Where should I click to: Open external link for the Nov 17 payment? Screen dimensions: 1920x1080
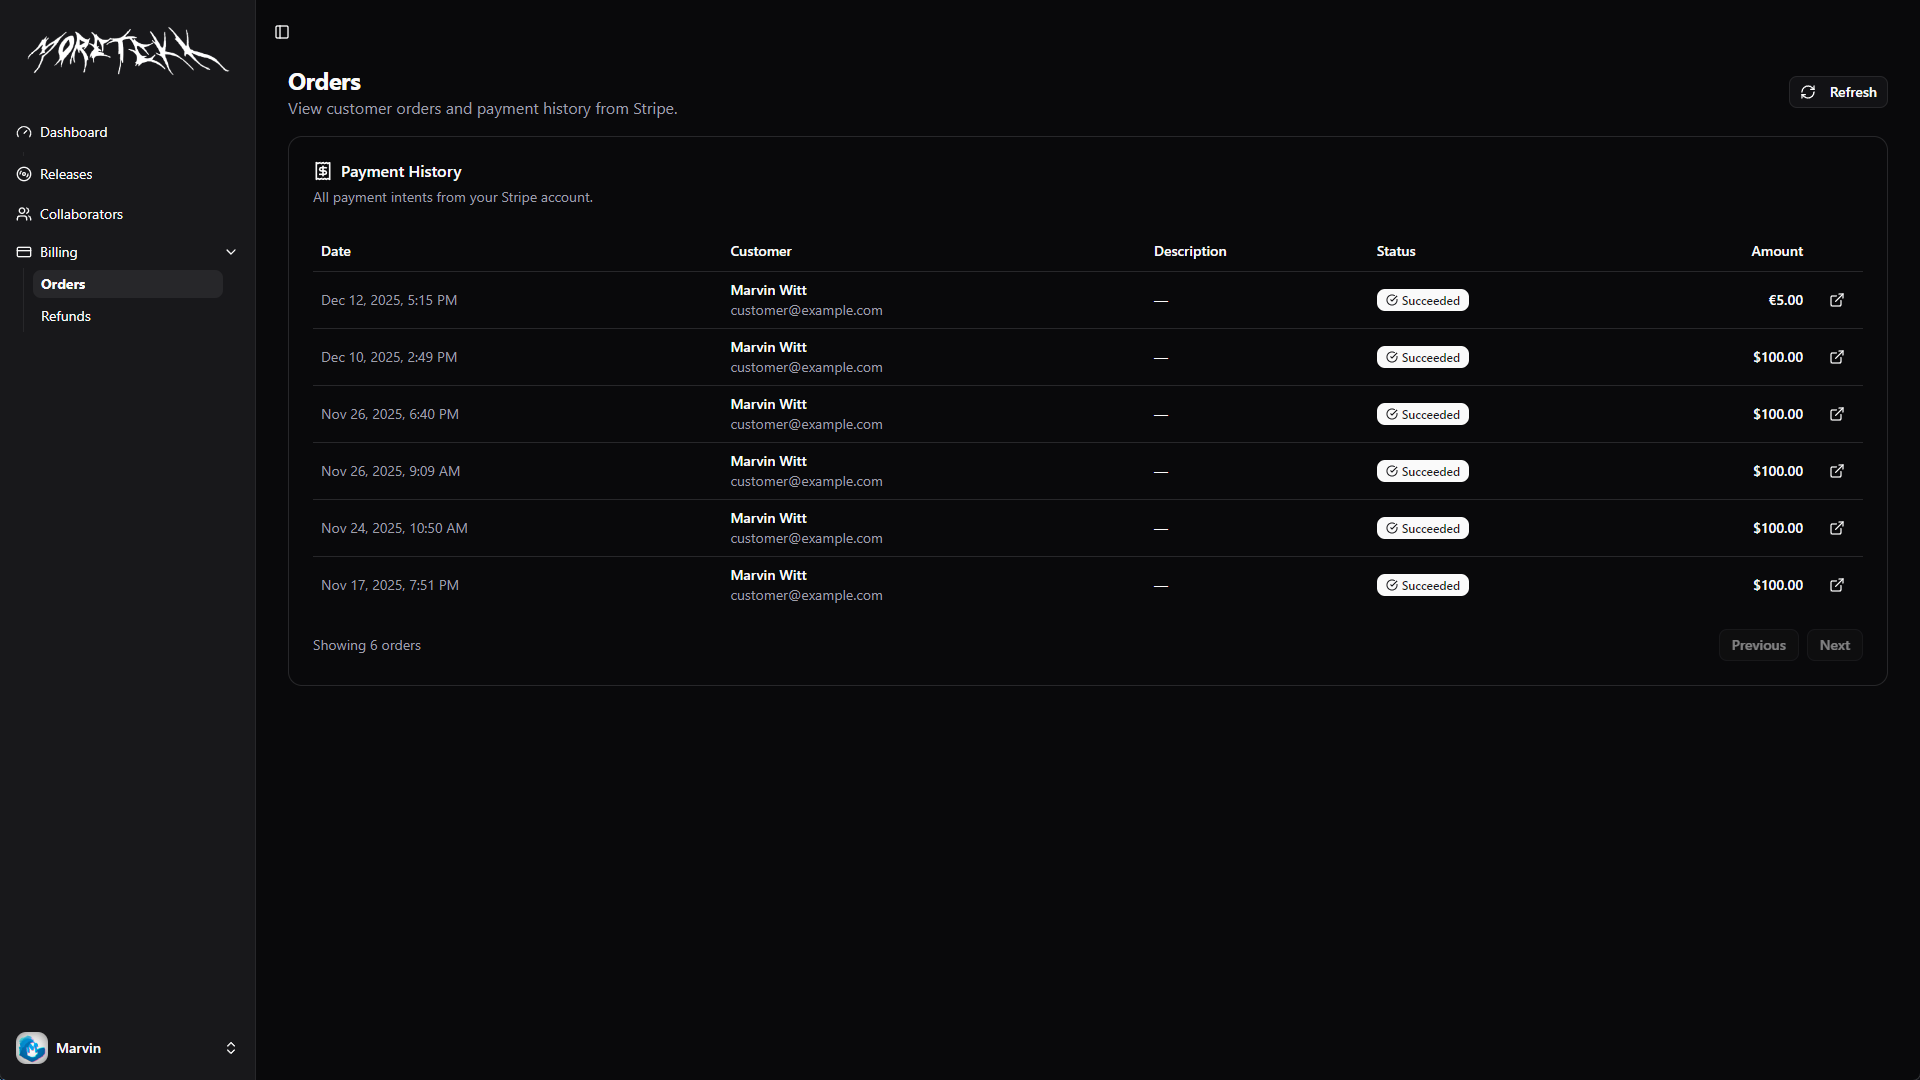(1836, 585)
